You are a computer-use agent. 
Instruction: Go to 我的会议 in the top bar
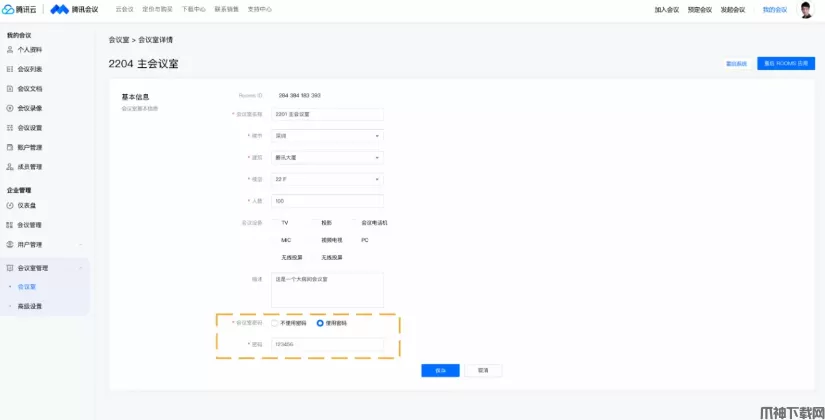click(x=774, y=10)
